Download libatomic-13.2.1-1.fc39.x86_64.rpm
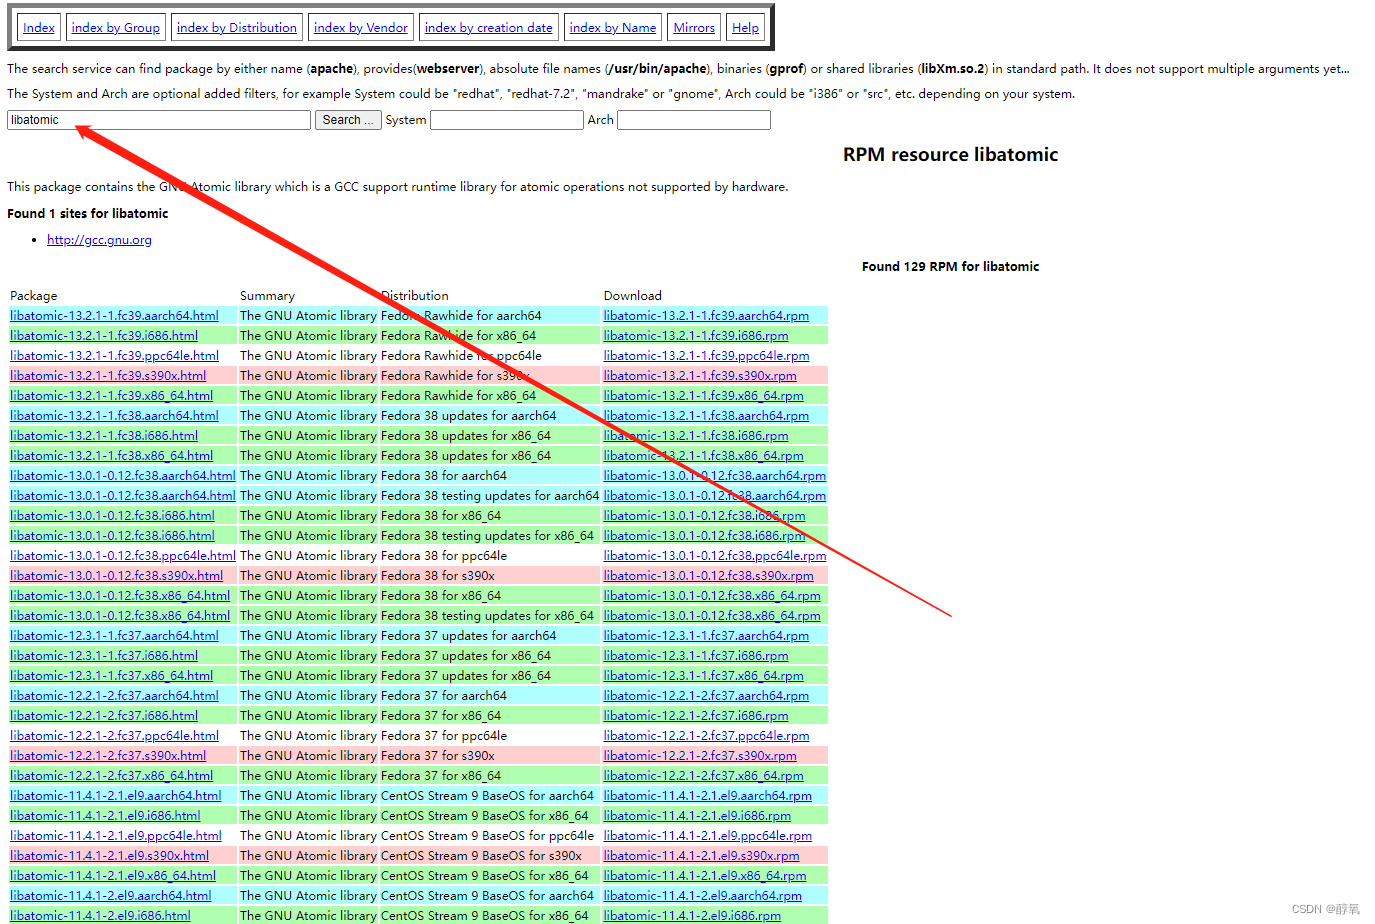1375x924 pixels. pos(703,395)
